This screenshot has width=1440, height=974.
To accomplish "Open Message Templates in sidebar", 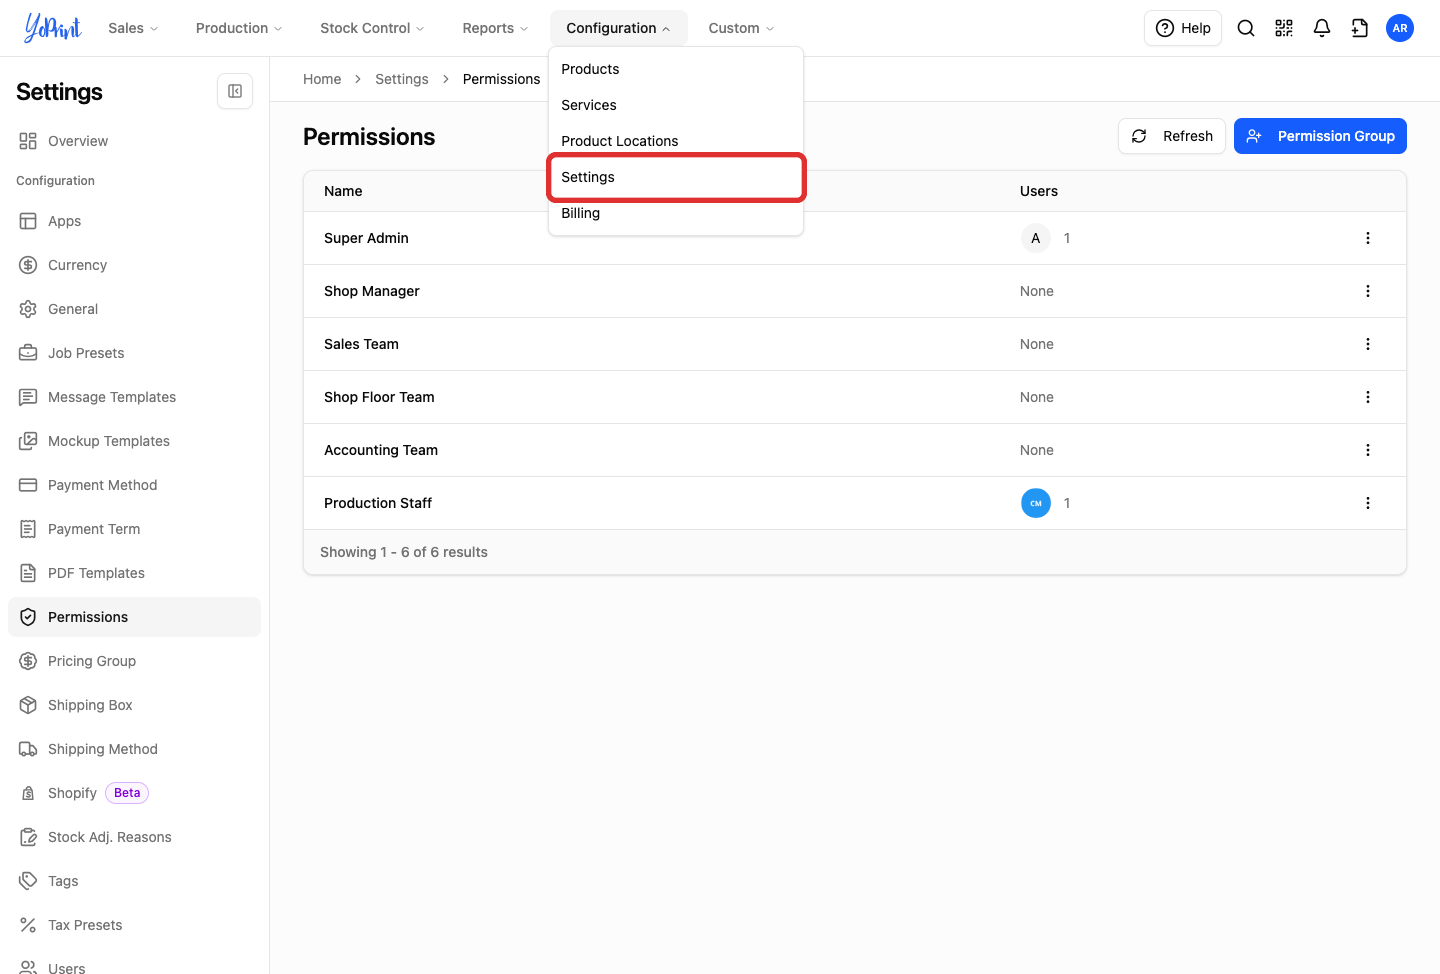I will pos(134,397).
